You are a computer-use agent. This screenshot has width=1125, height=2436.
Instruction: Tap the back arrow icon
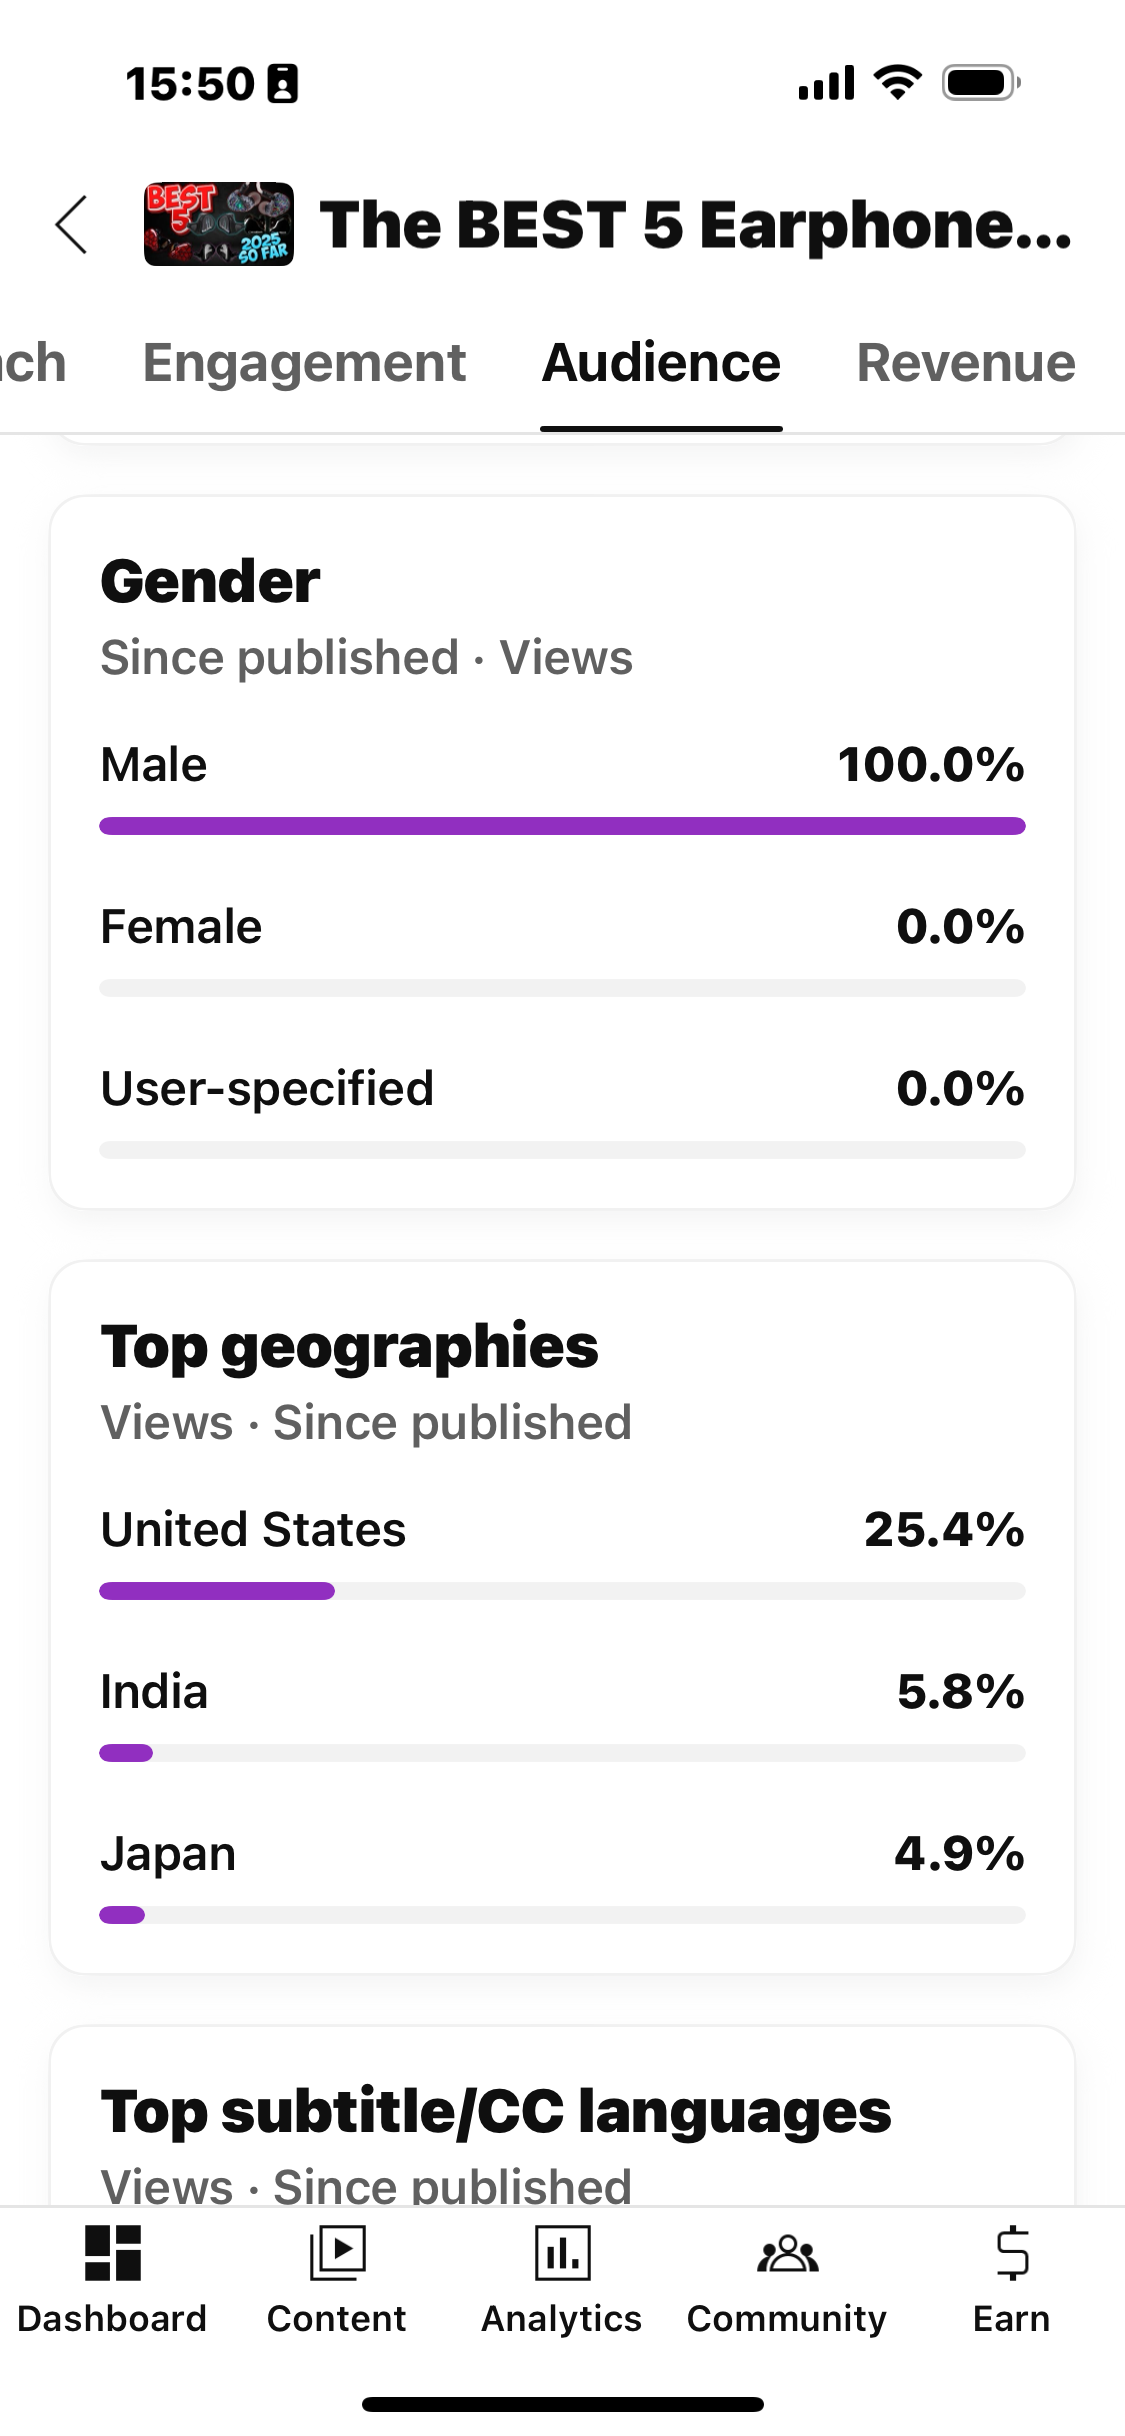click(72, 224)
